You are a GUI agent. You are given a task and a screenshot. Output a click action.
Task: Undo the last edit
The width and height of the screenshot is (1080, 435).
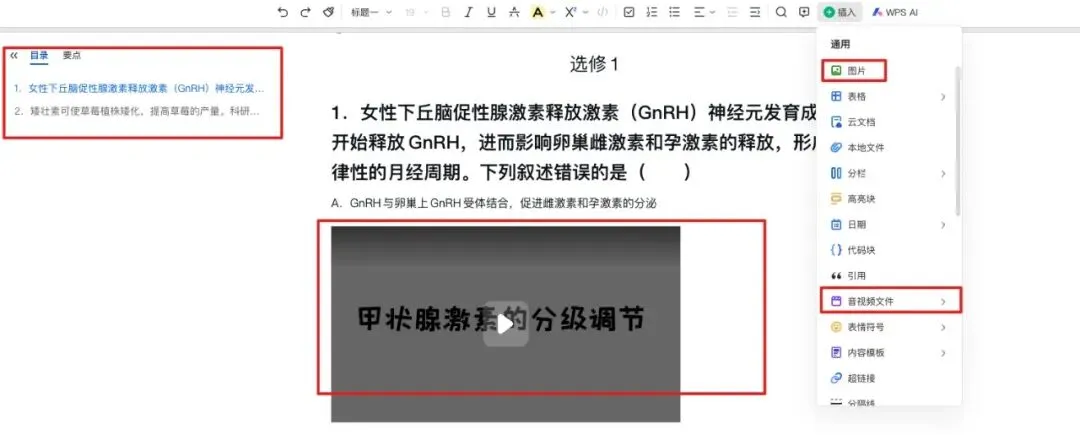click(282, 12)
